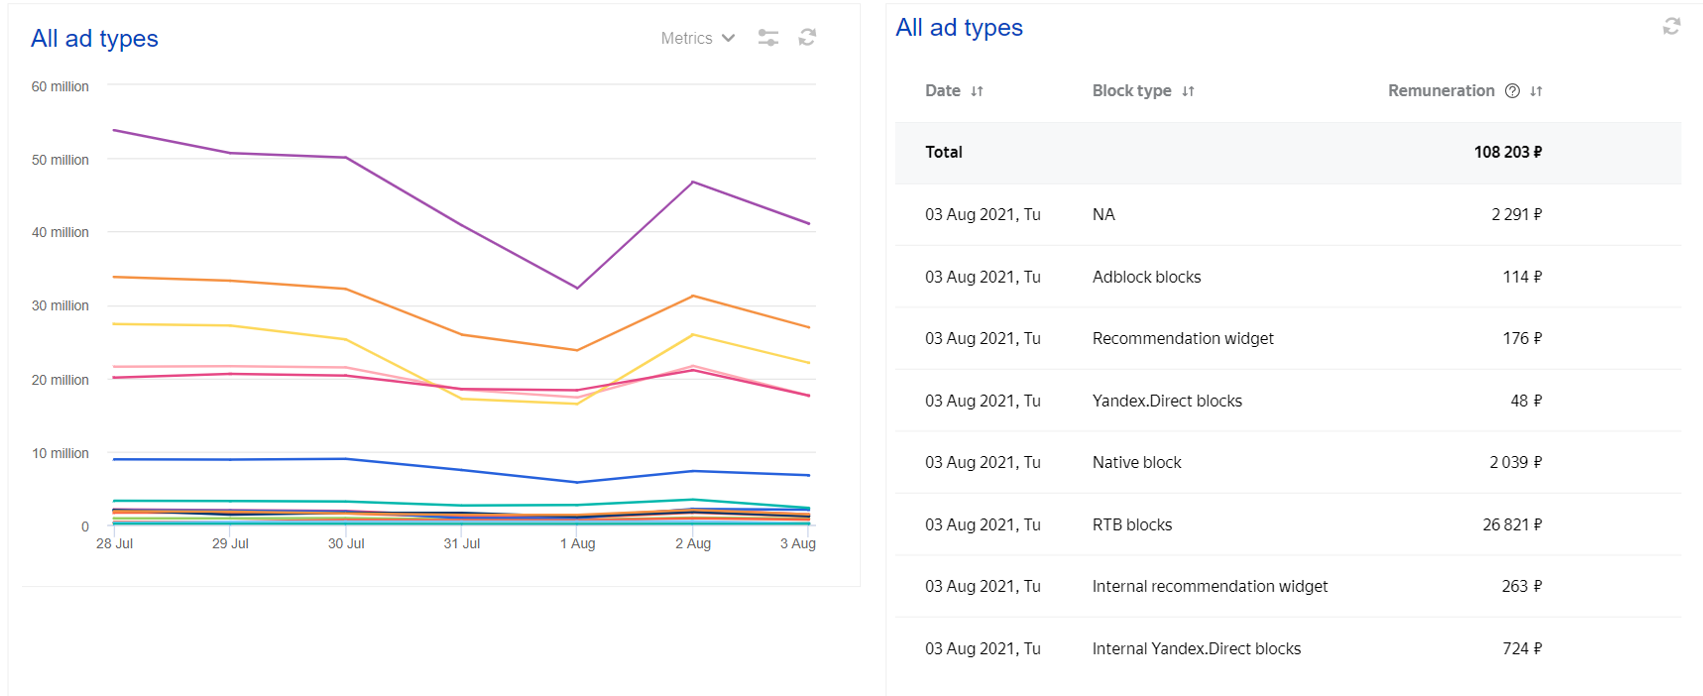
Task: Click the purple line at 1 Aug
Action: pyautogui.click(x=577, y=288)
